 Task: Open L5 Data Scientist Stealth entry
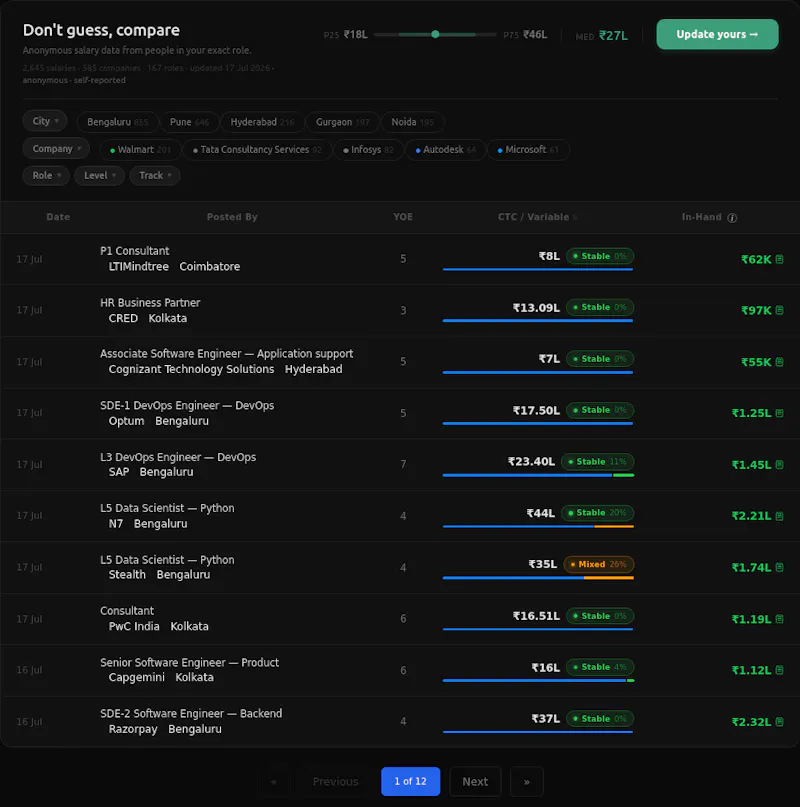point(399,567)
